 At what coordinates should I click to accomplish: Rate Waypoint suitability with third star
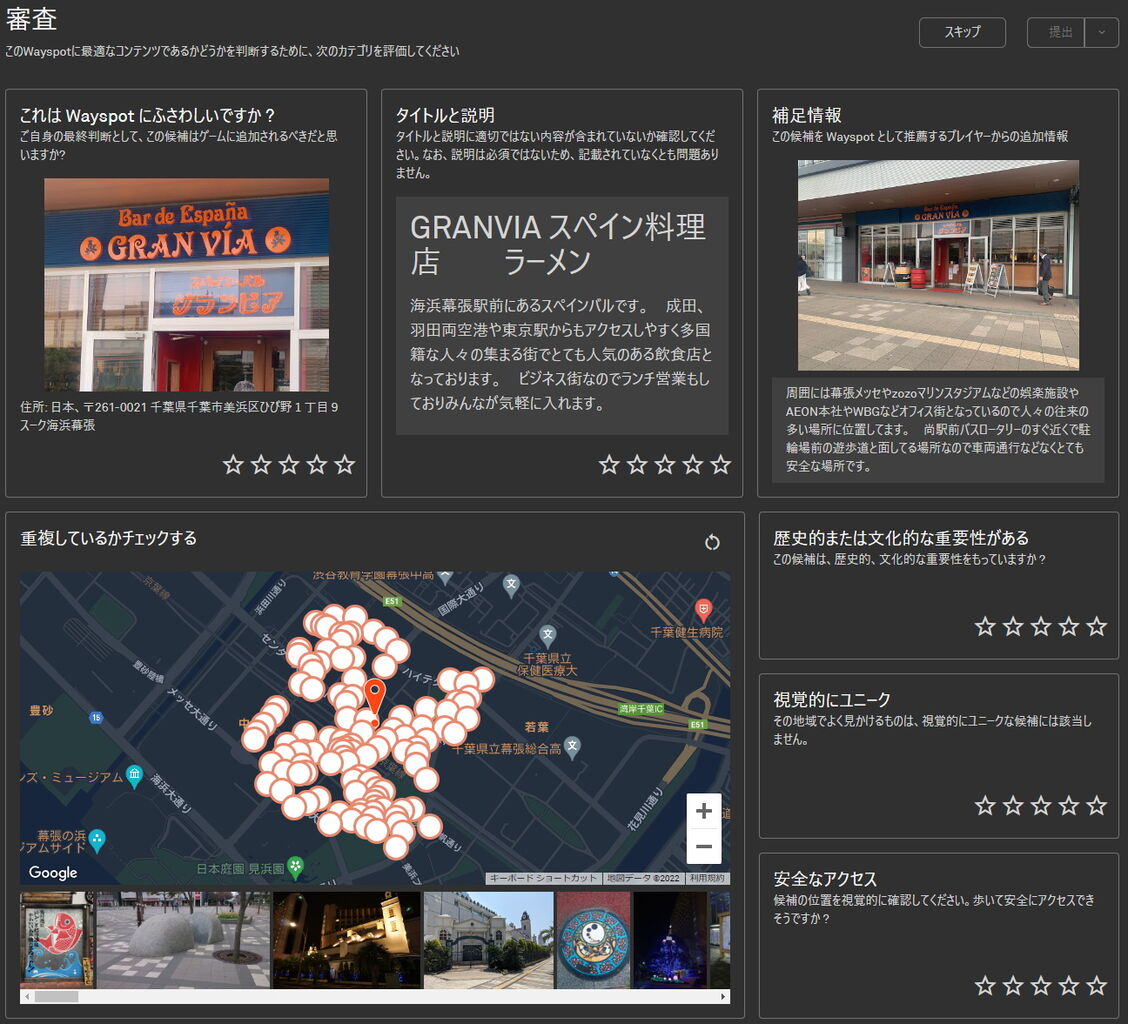pyautogui.click(x=288, y=464)
